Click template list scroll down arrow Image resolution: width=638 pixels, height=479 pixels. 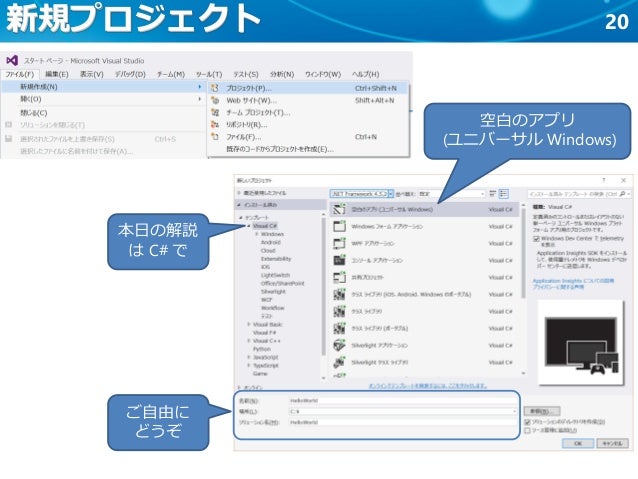[523, 373]
